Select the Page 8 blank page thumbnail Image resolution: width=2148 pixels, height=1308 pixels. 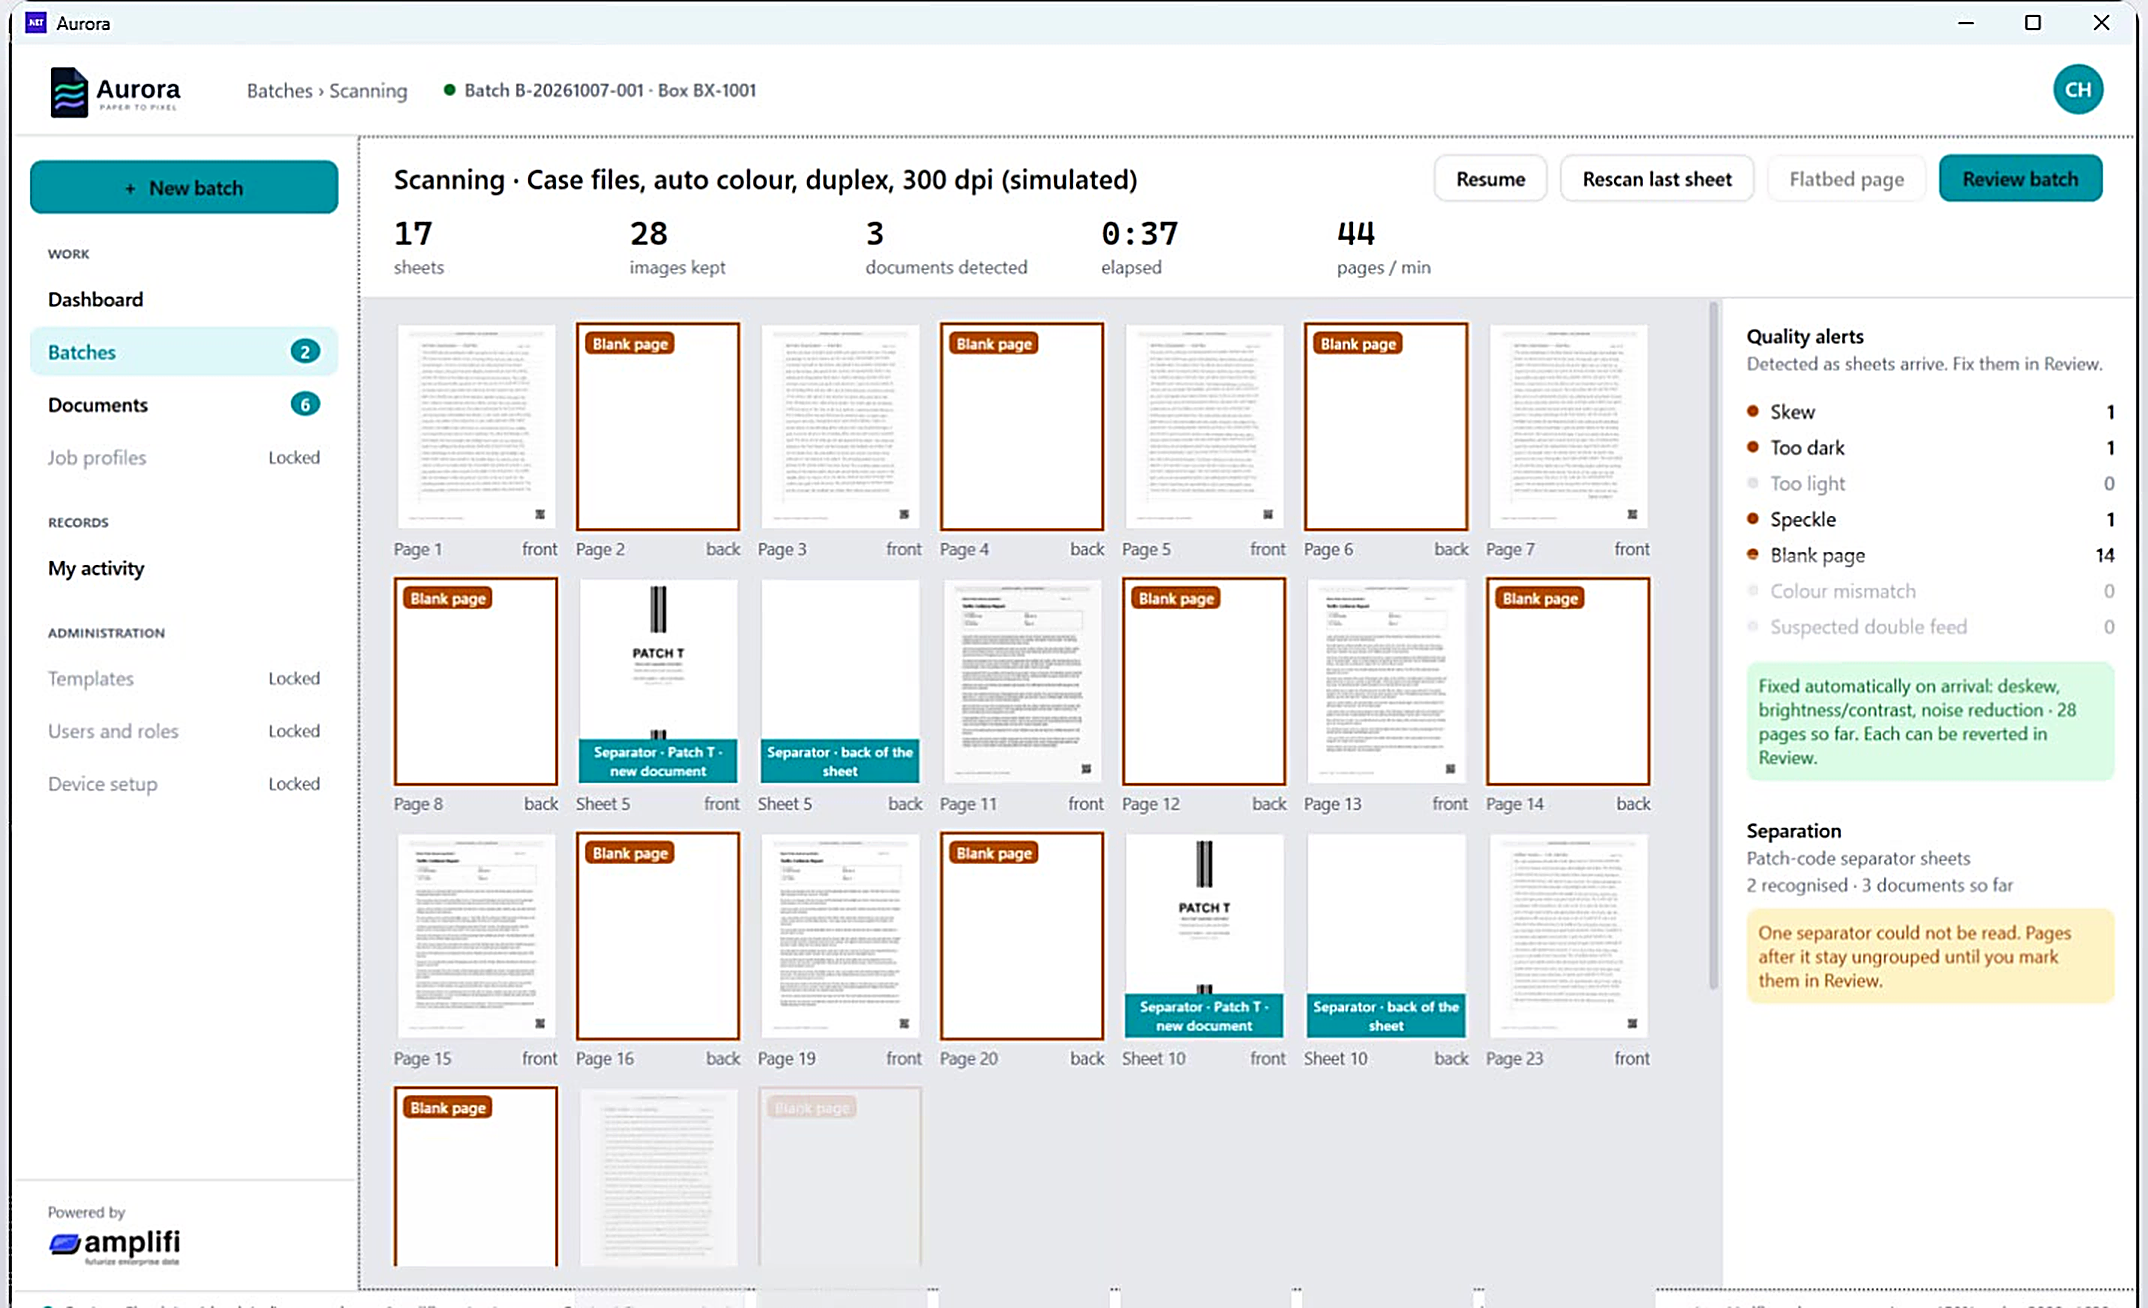click(476, 681)
